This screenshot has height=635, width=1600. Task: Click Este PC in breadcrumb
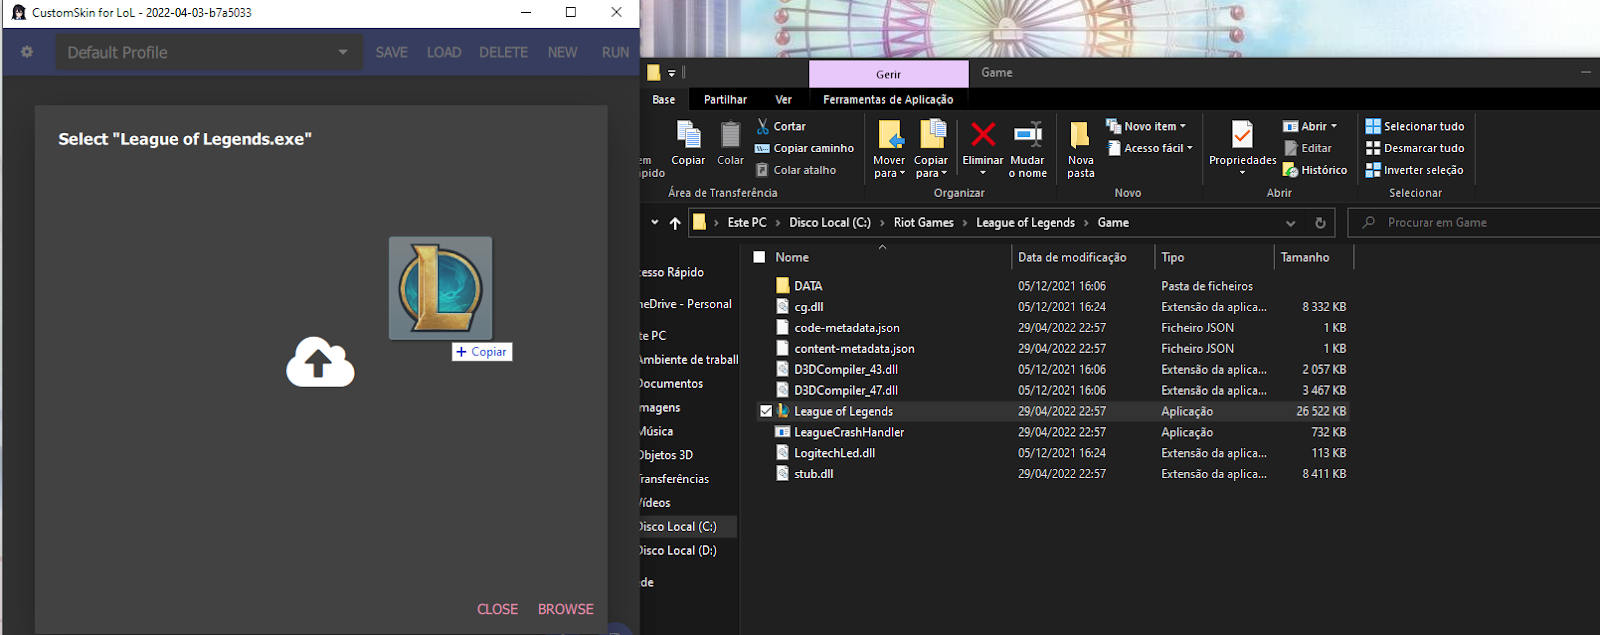coord(747,223)
